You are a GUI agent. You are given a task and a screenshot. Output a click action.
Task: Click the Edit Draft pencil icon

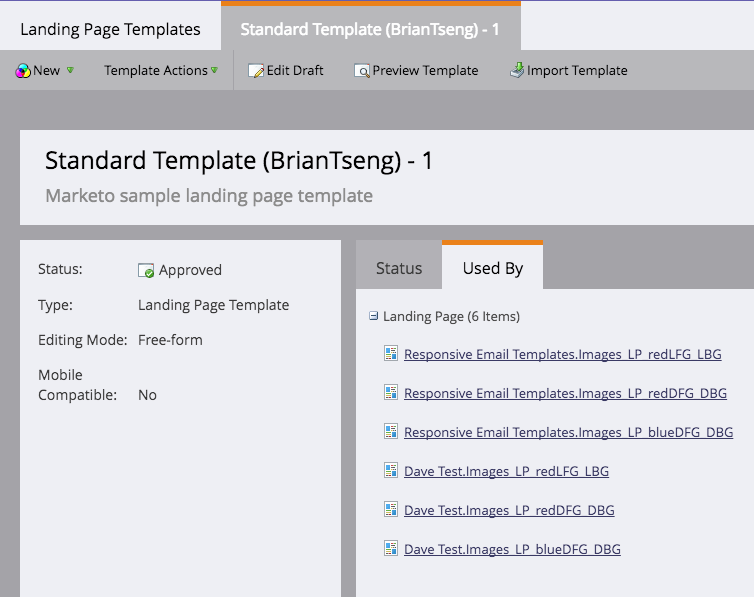tap(256, 71)
